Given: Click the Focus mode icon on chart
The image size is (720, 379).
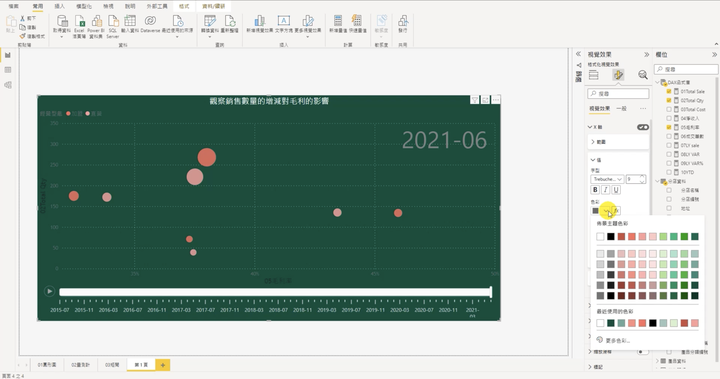Looking at the screenshot, I should pos(485,100).
